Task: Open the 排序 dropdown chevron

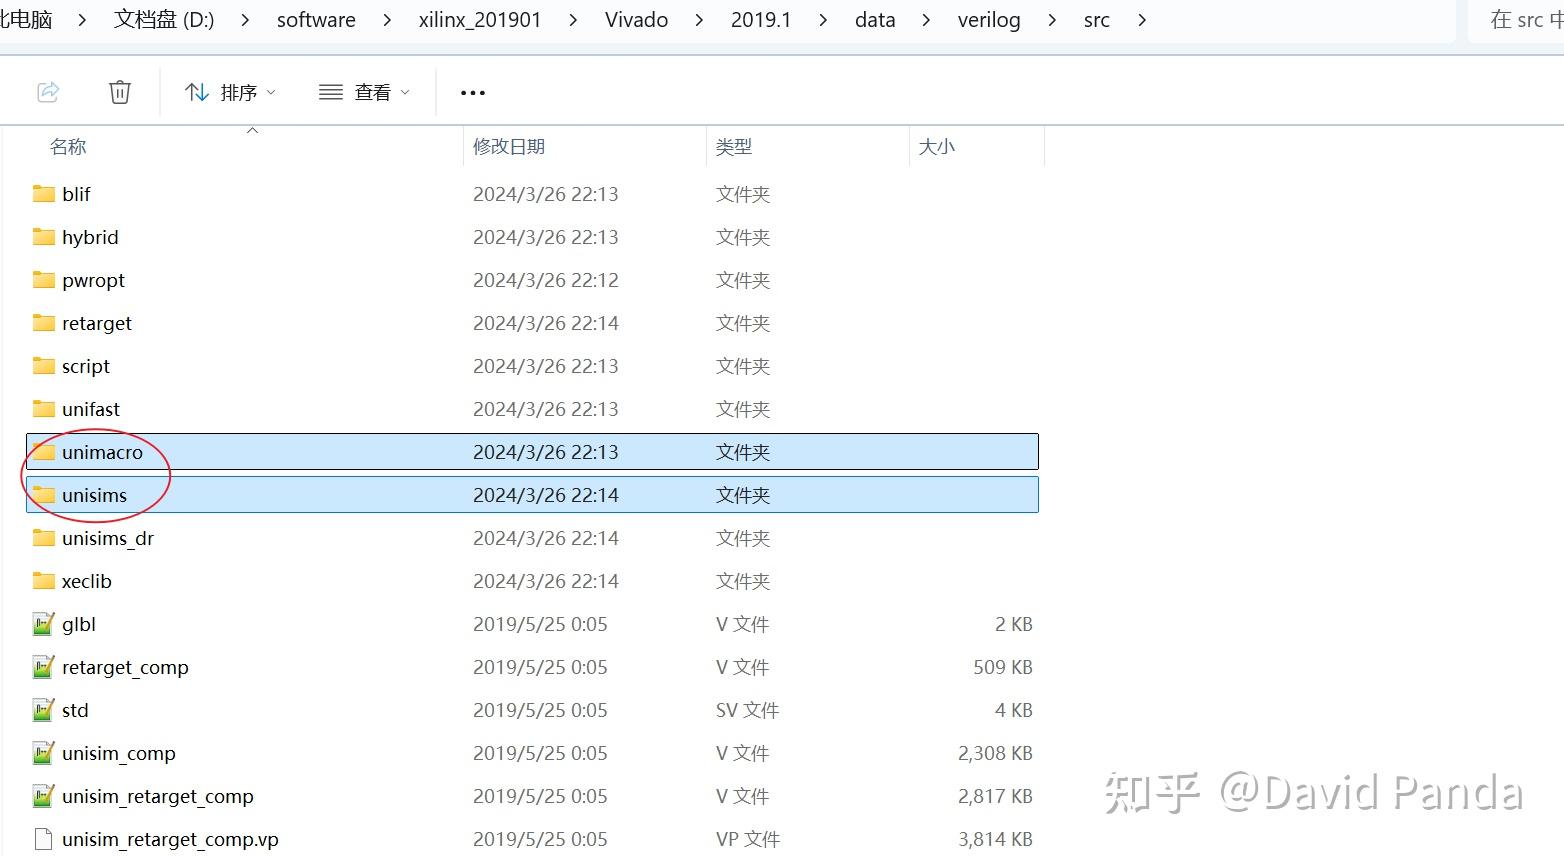Action: (x=270, y=92)
